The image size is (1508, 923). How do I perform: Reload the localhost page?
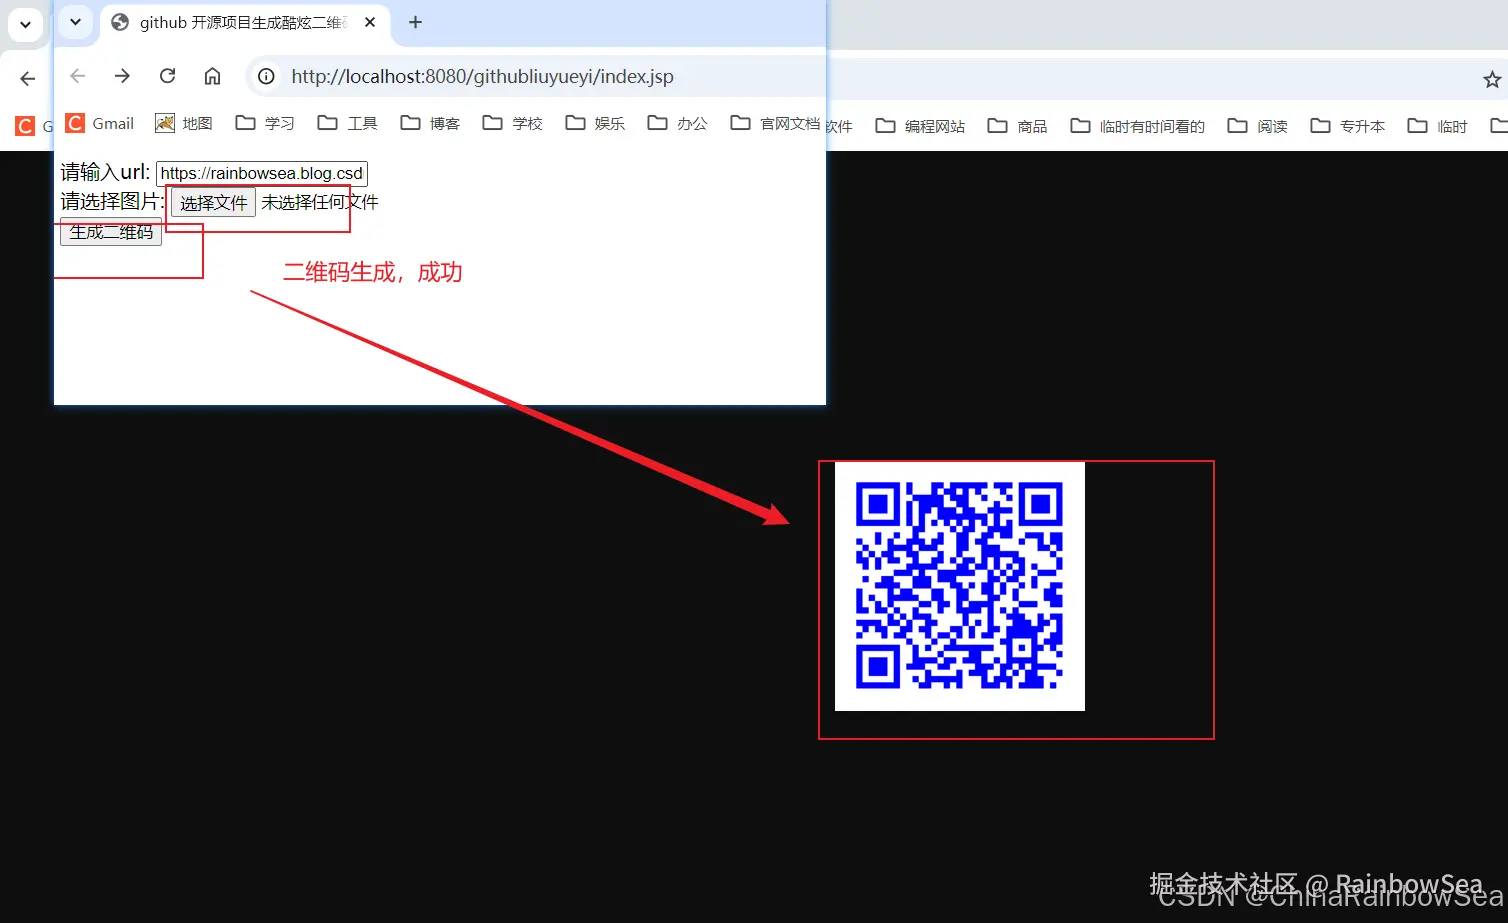pyautogui.click(x=167, y=76)
